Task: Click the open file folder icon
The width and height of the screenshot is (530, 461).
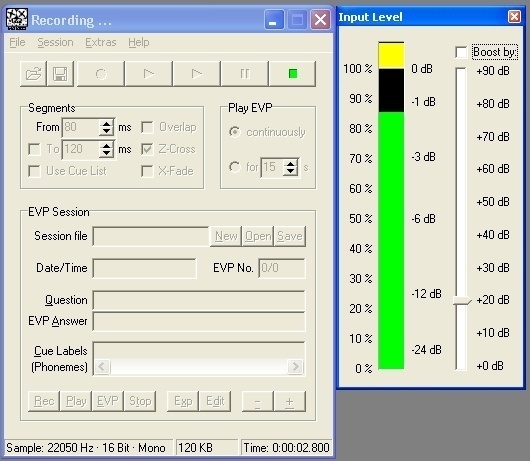Action: pos(33,74)
